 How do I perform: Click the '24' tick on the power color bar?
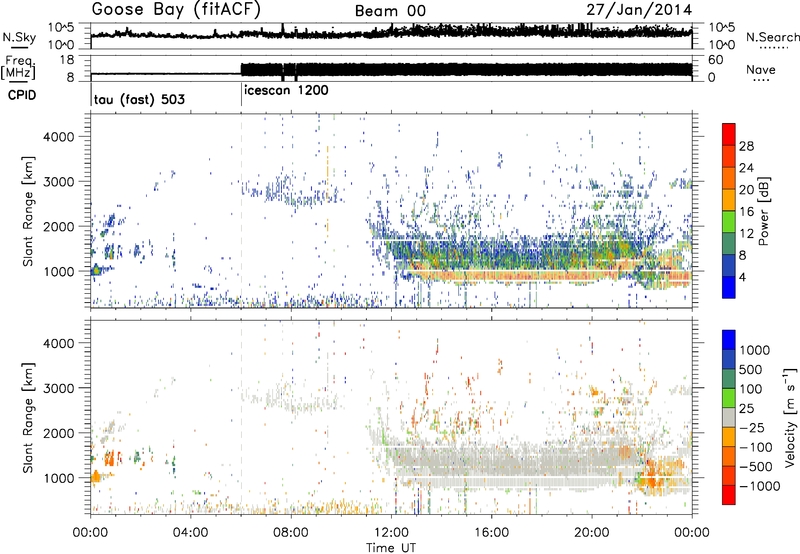[x=746, y=168]
